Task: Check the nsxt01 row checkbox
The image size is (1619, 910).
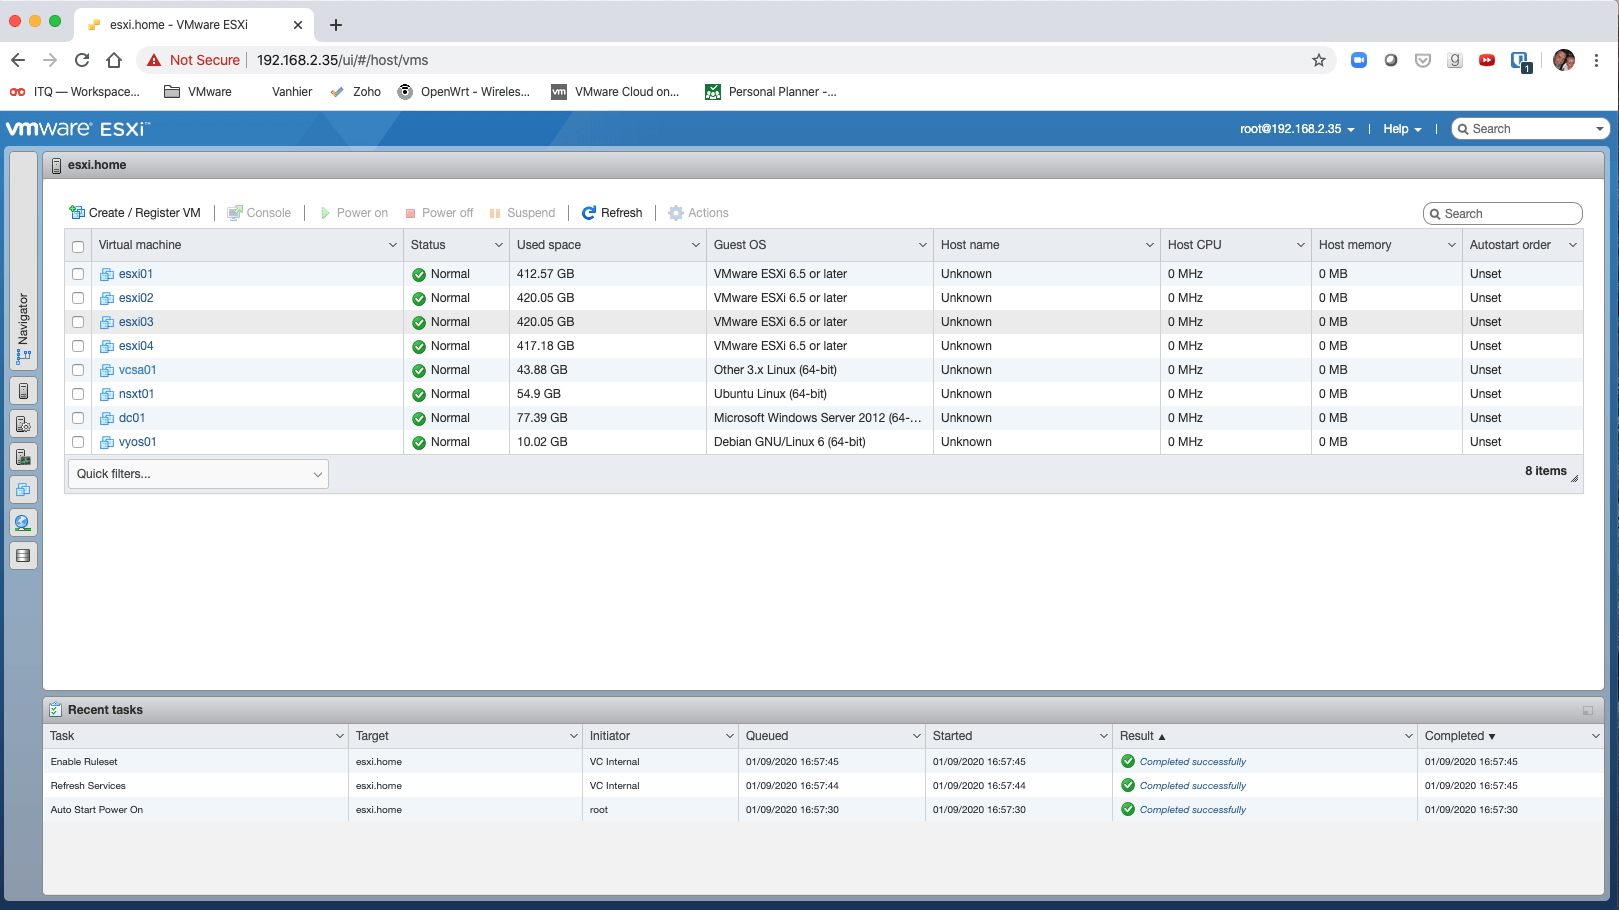Action: [x=78, y=394]
